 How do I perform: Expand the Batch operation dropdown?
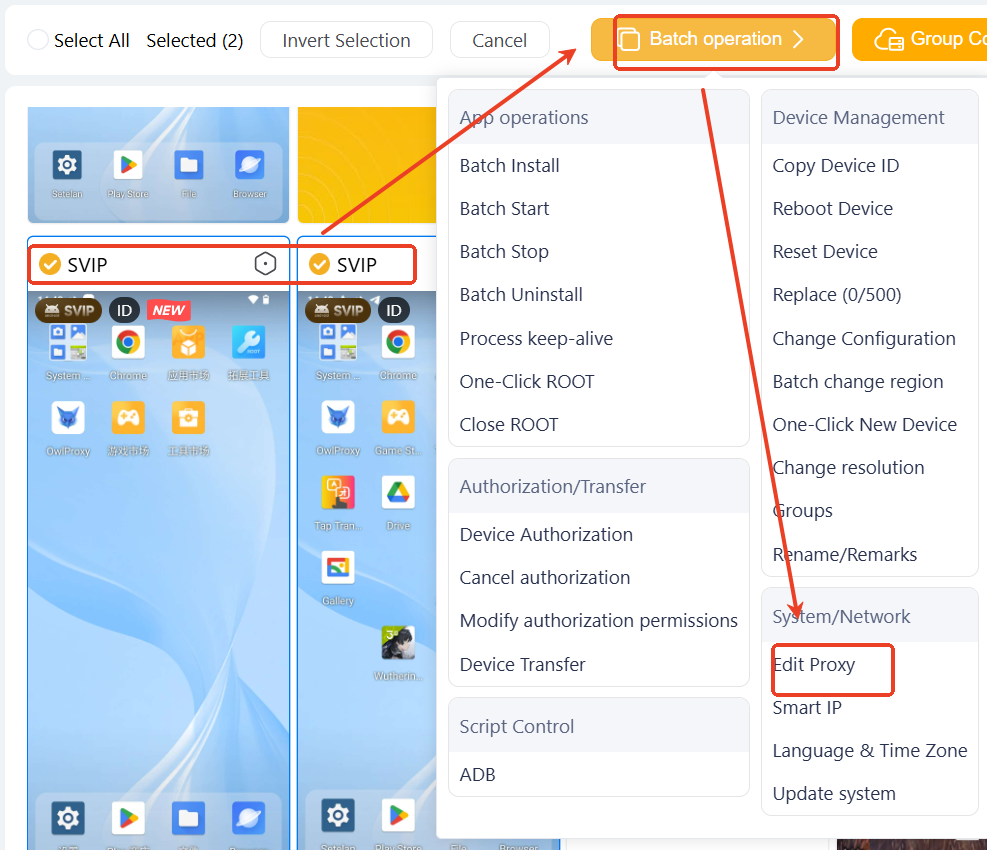pyautogui.click(x=714, y=40)
